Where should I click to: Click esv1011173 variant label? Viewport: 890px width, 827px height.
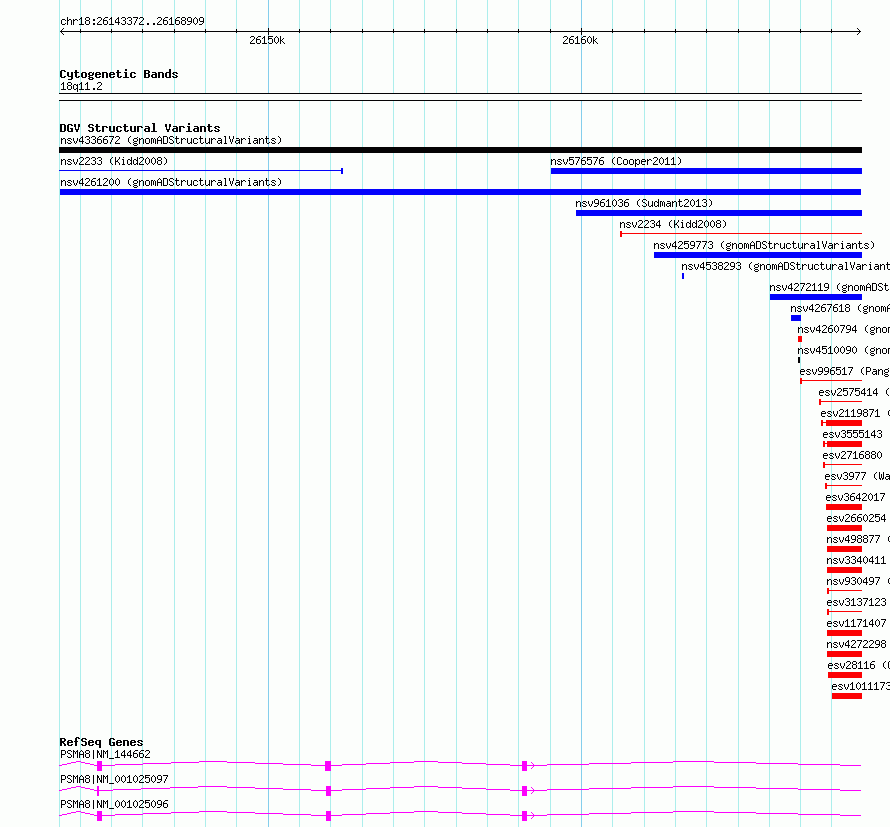click(860, 686)
